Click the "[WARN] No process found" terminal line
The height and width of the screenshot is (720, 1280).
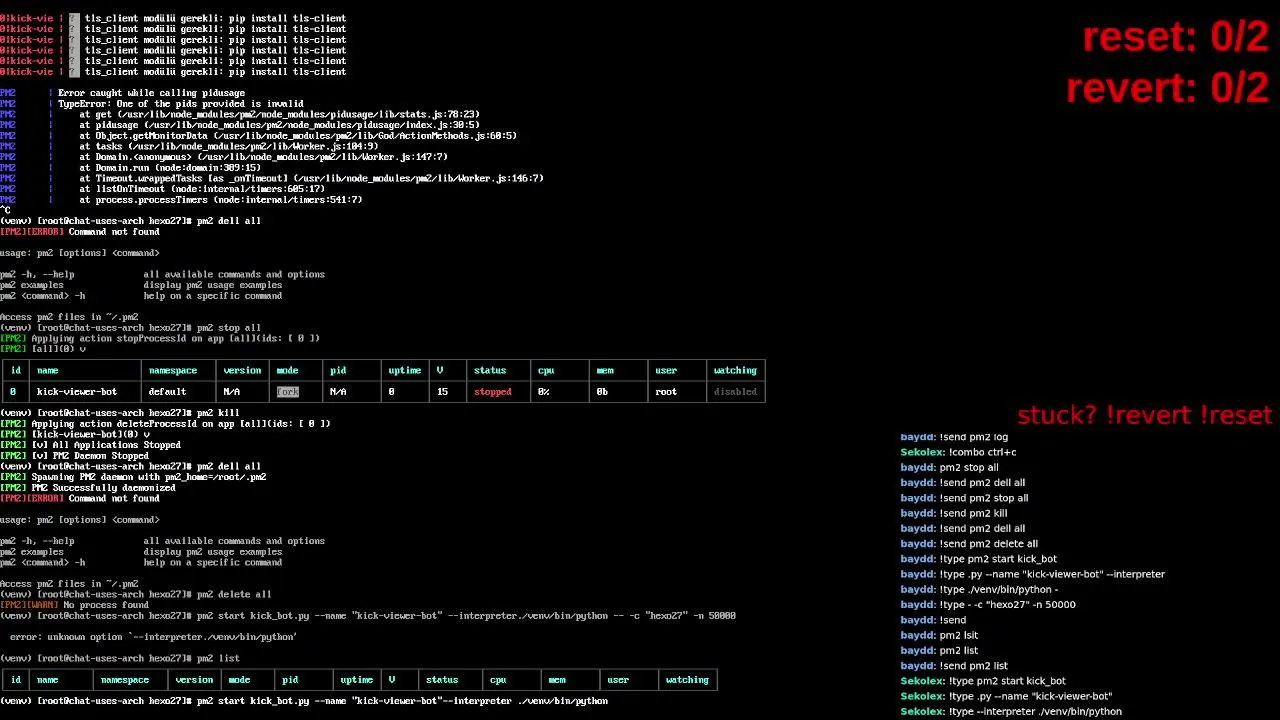pos(74,605)
